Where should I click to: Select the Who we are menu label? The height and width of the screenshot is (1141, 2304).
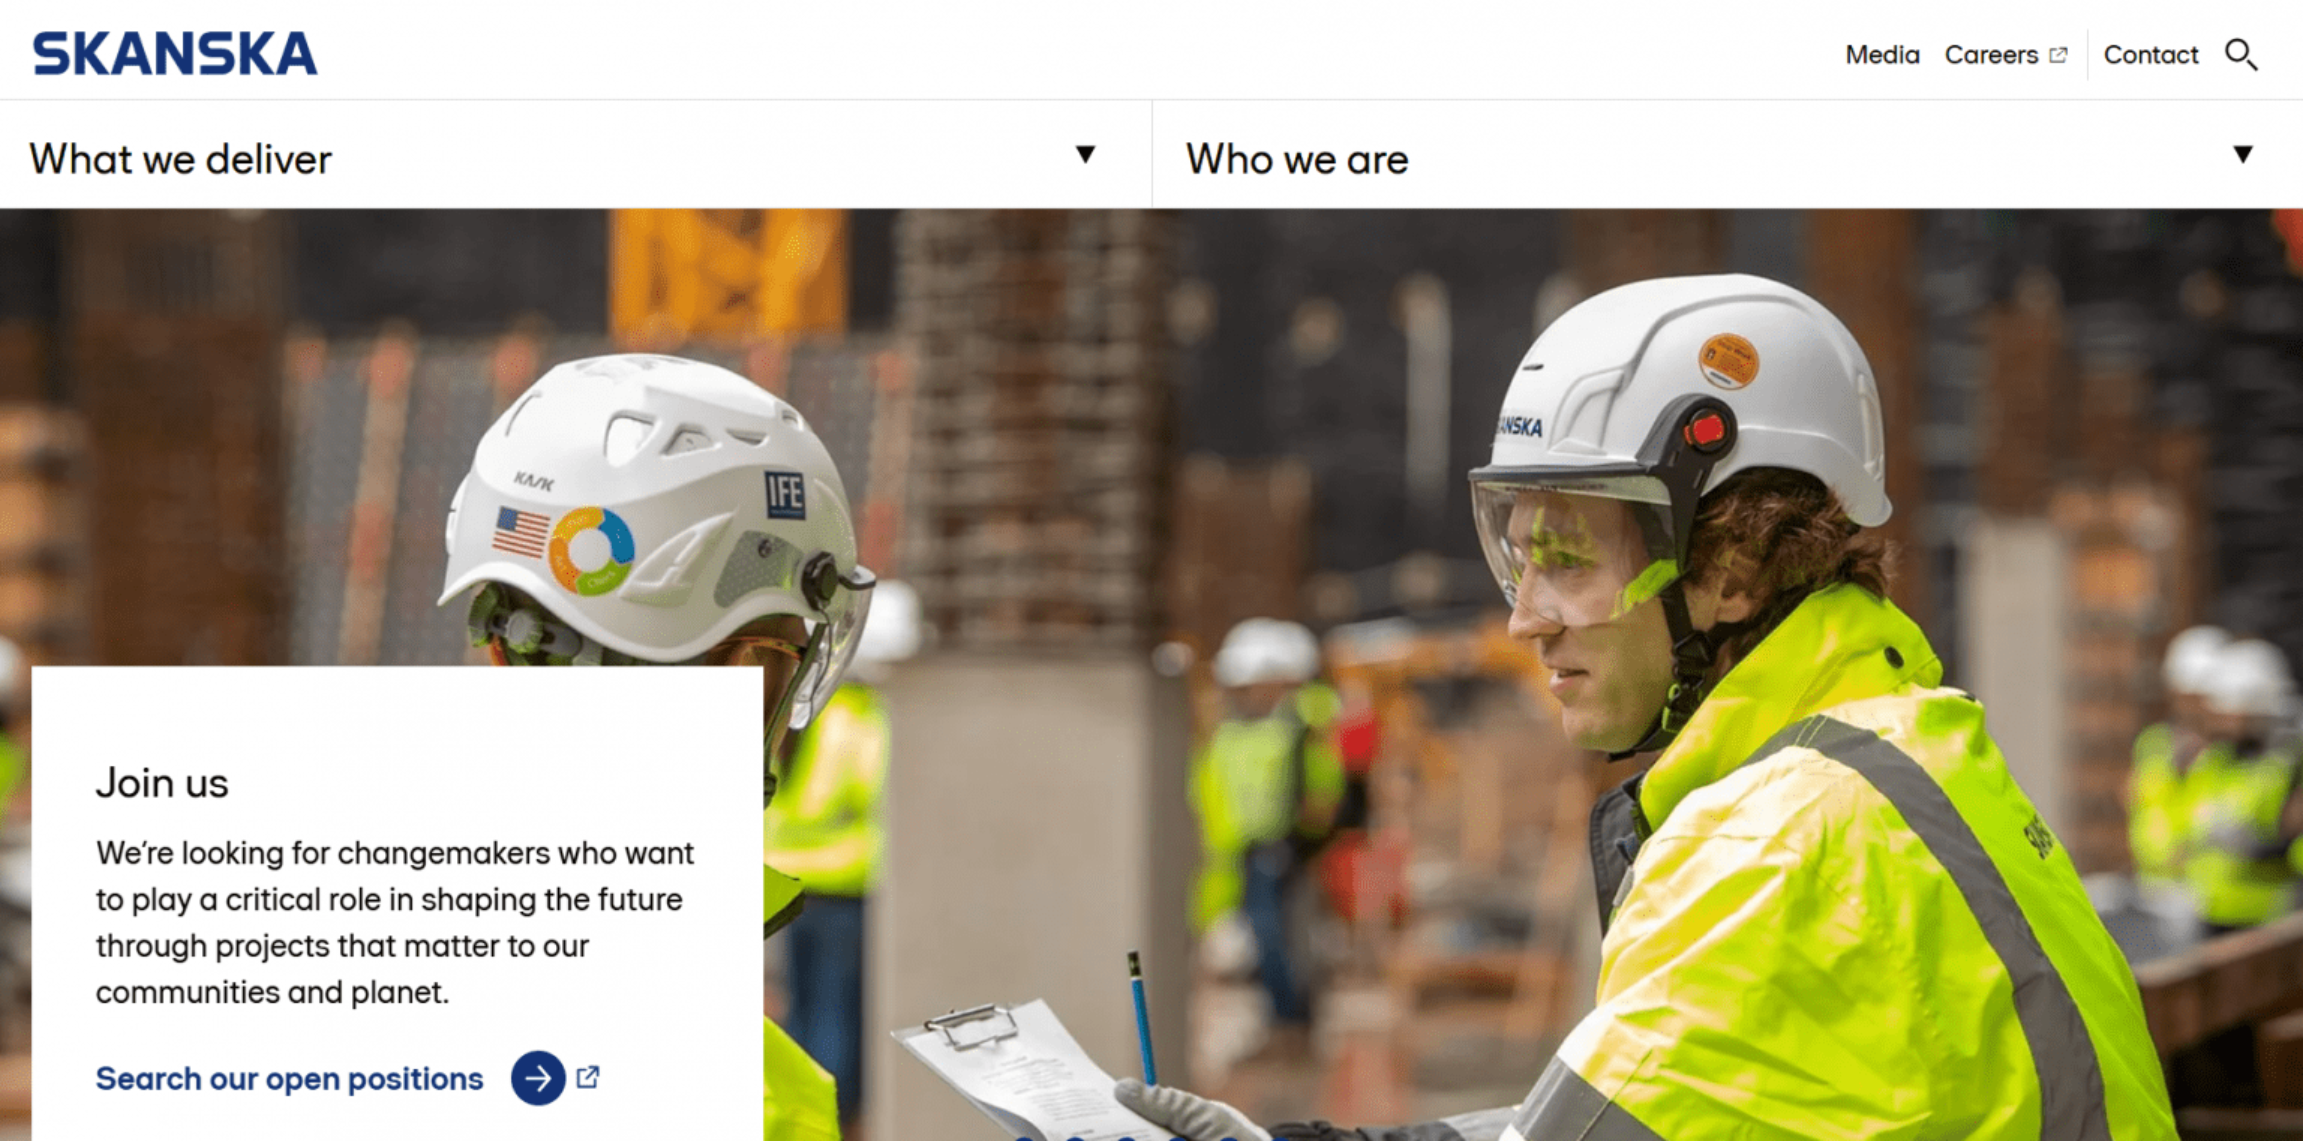1297,159
